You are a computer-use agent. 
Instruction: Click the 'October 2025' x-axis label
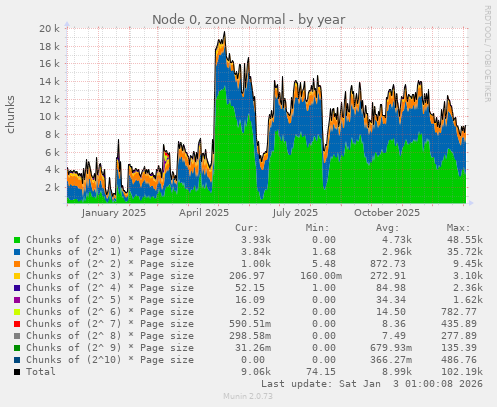tap(387, 213)
